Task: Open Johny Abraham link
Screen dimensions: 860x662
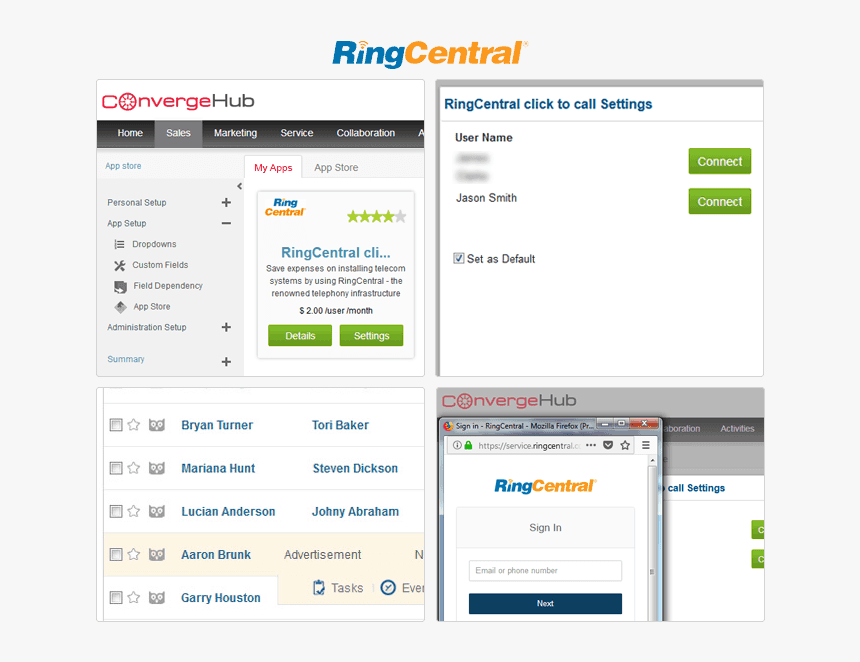Action: pyautogui.click(x=355, y=512)
